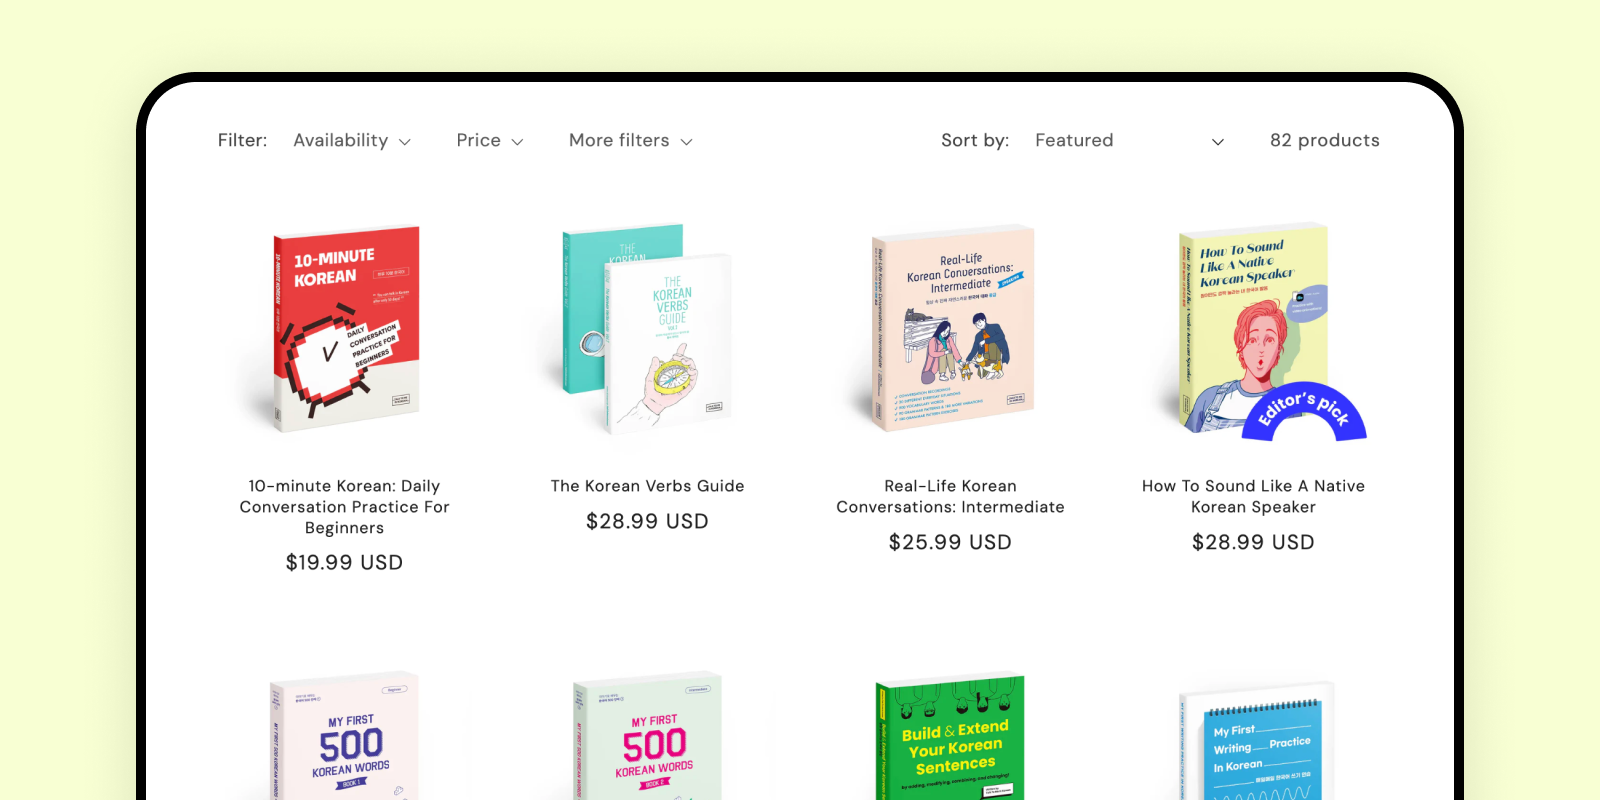
Task: View Real-Life Korean Conversations book cover
Action: pos(952,329)
